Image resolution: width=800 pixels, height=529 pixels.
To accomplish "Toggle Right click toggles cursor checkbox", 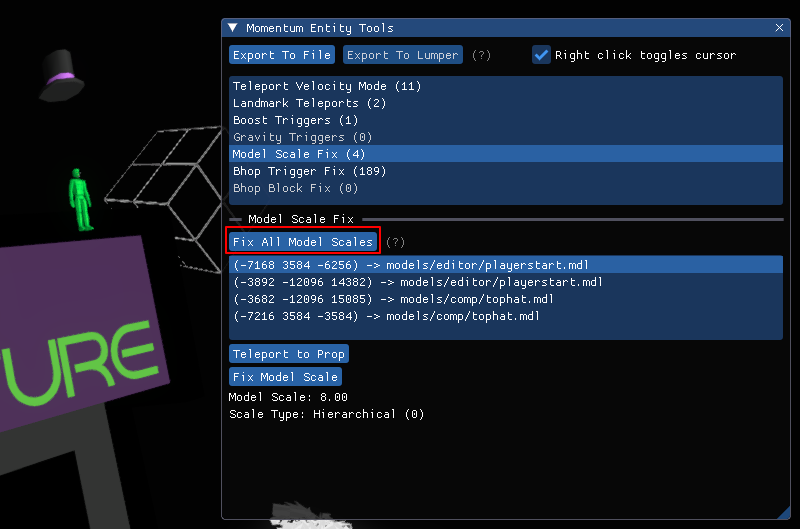I will (x=542, y=55).
